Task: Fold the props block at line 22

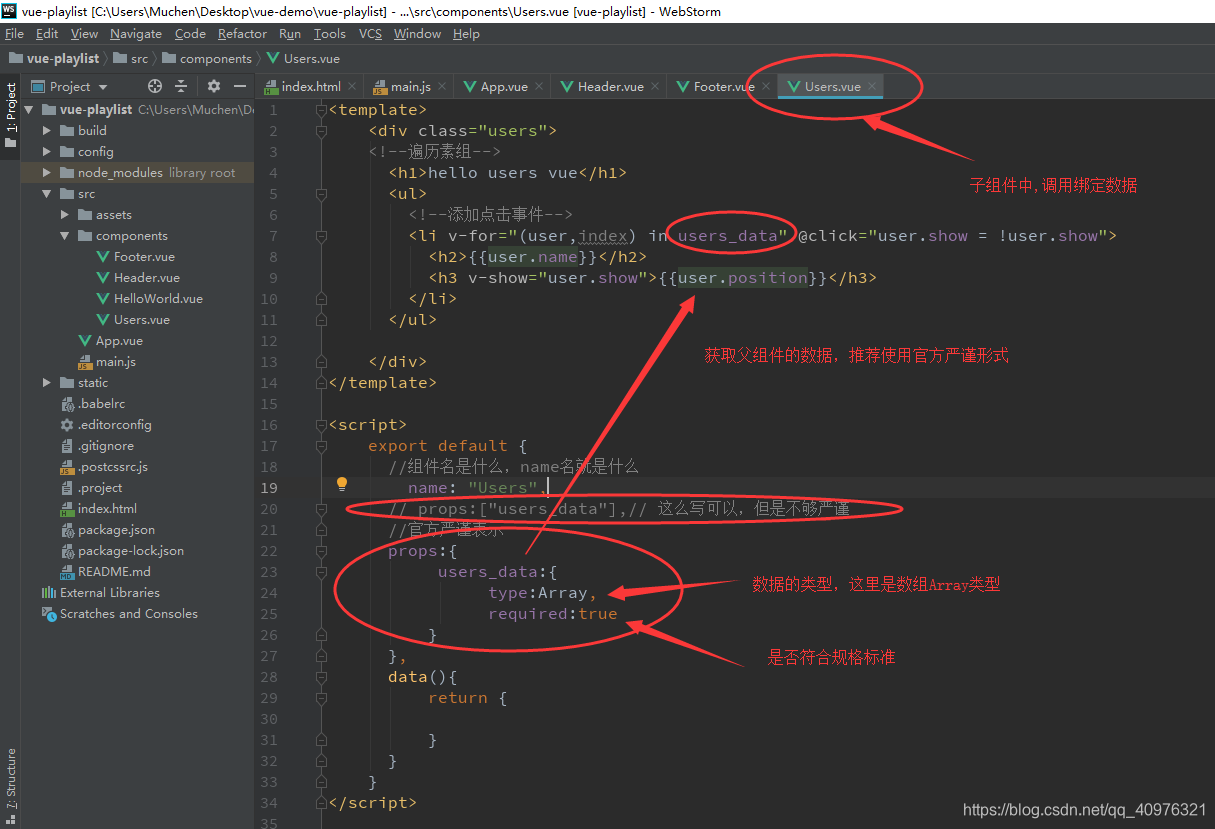Action: [321, 551]
